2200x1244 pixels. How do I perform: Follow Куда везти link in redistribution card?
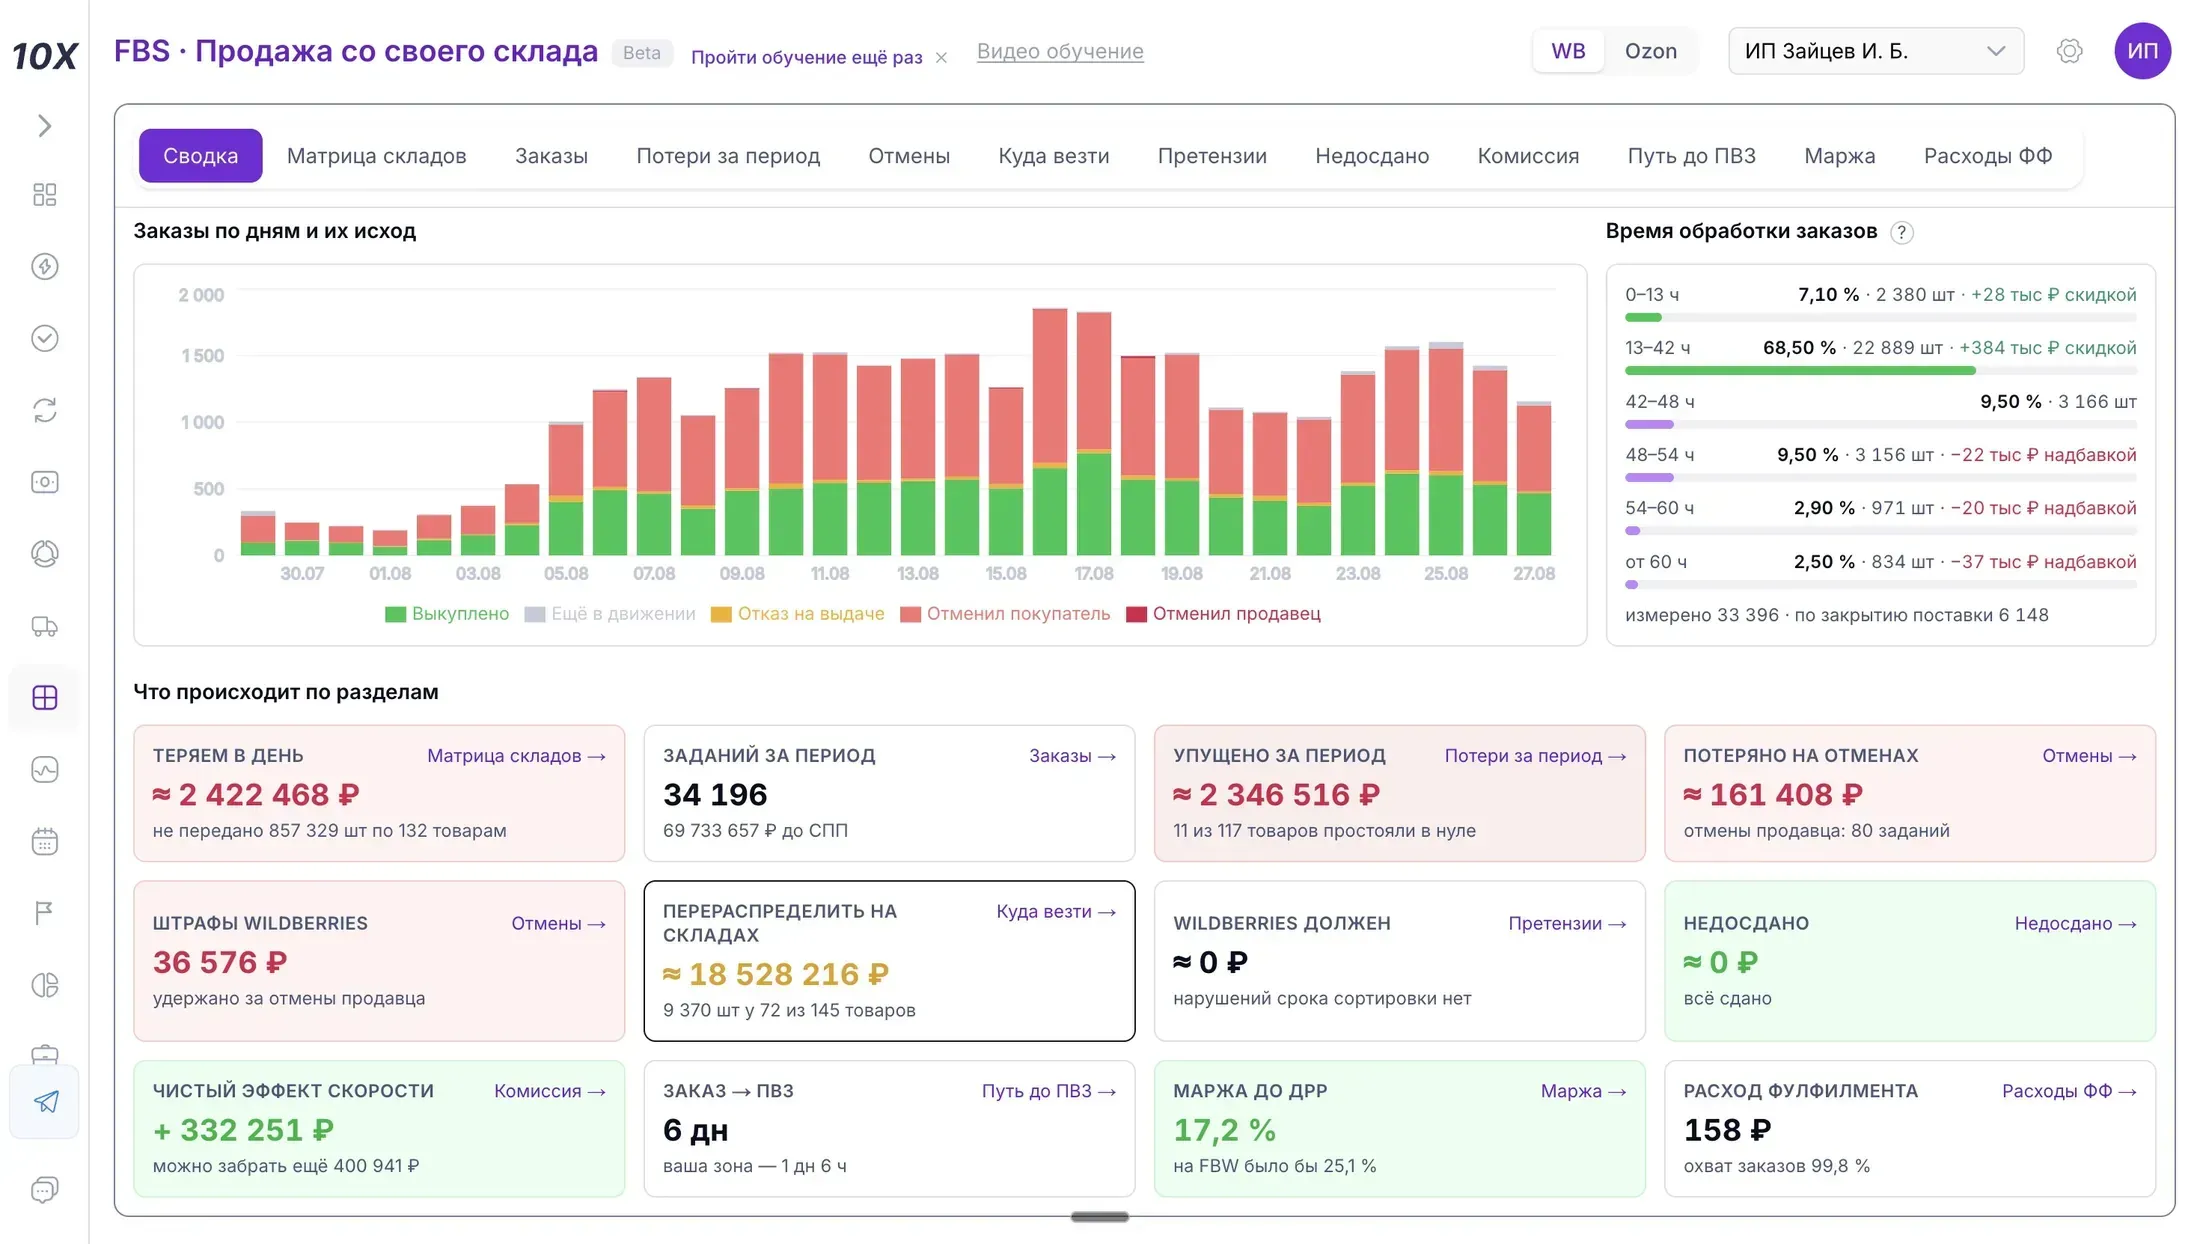point(1056,911)
